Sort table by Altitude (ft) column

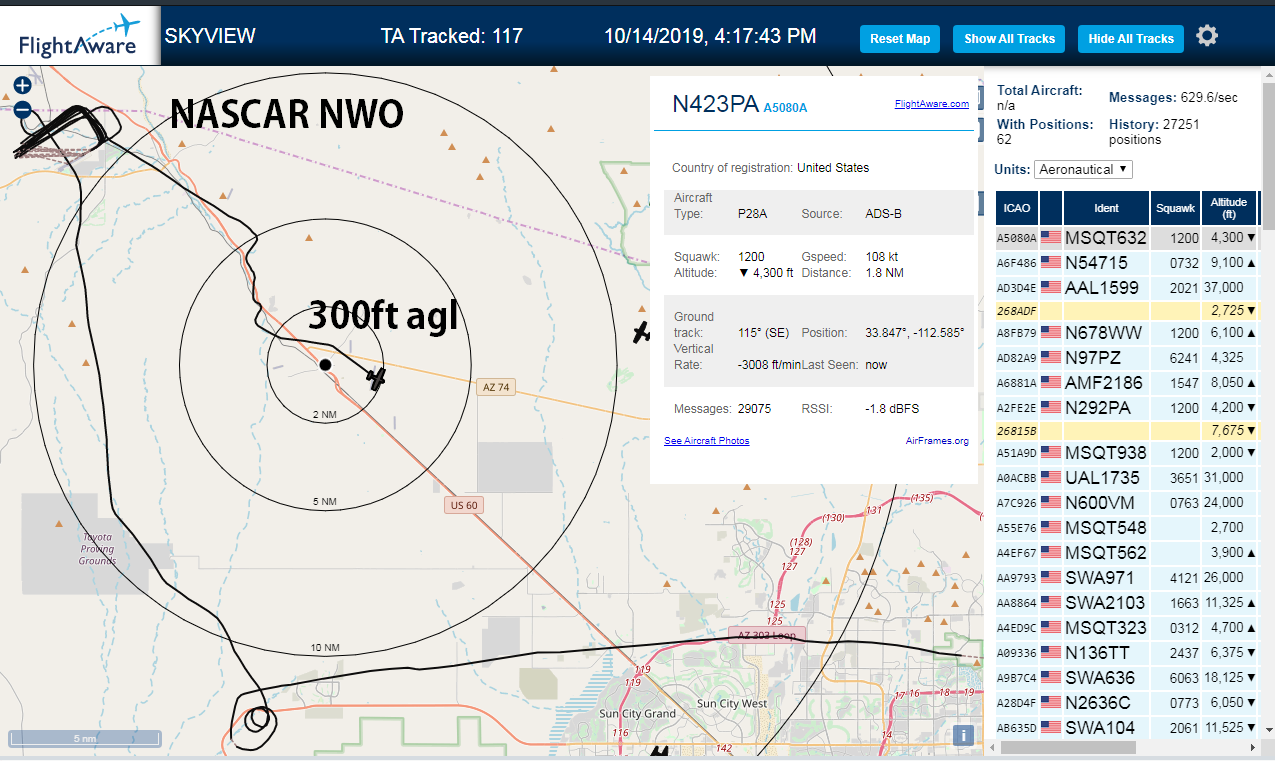tap(1229, 208)
